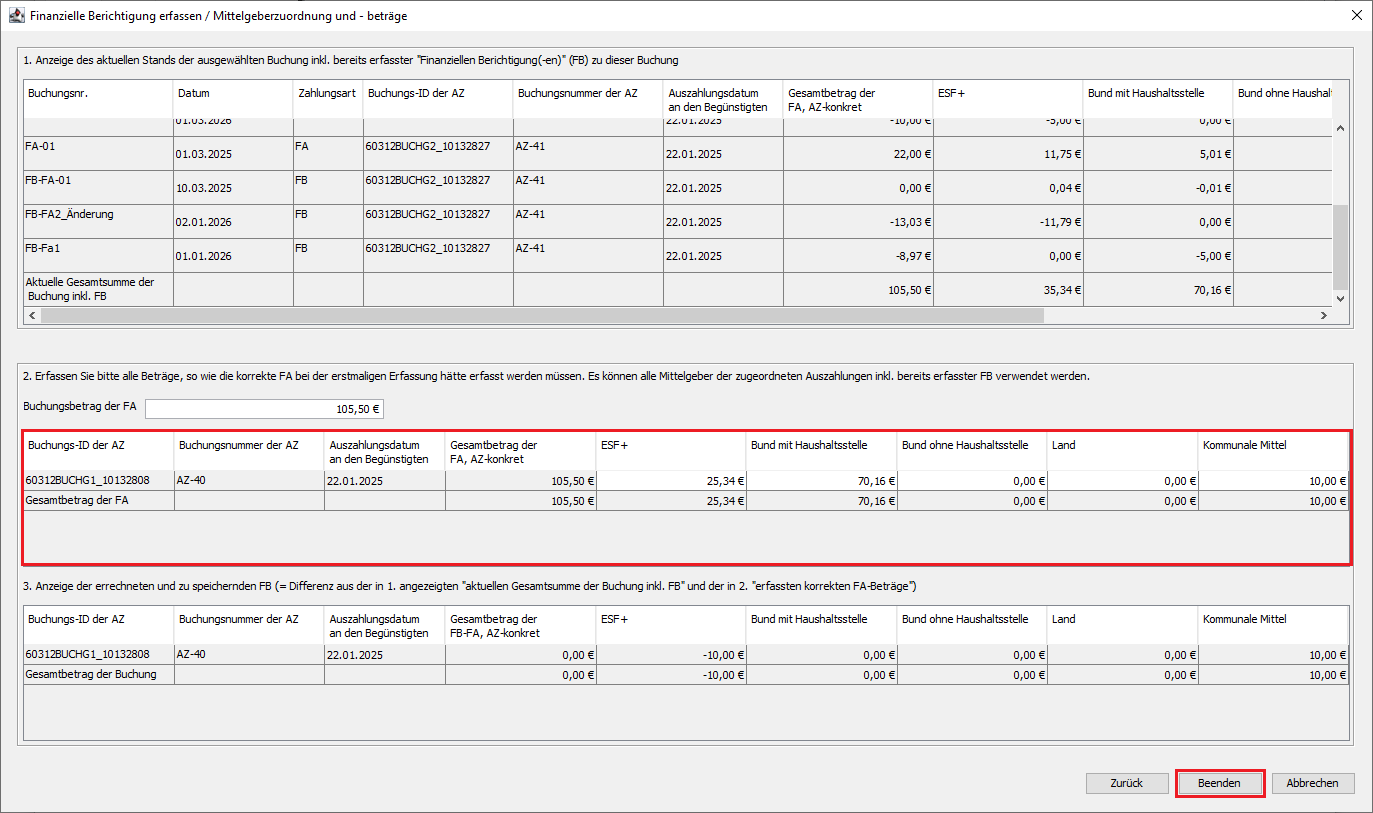Click the Datum column header in the top table
The image size is (1373, 813).
pyautogui.click(x=232, y=93)
